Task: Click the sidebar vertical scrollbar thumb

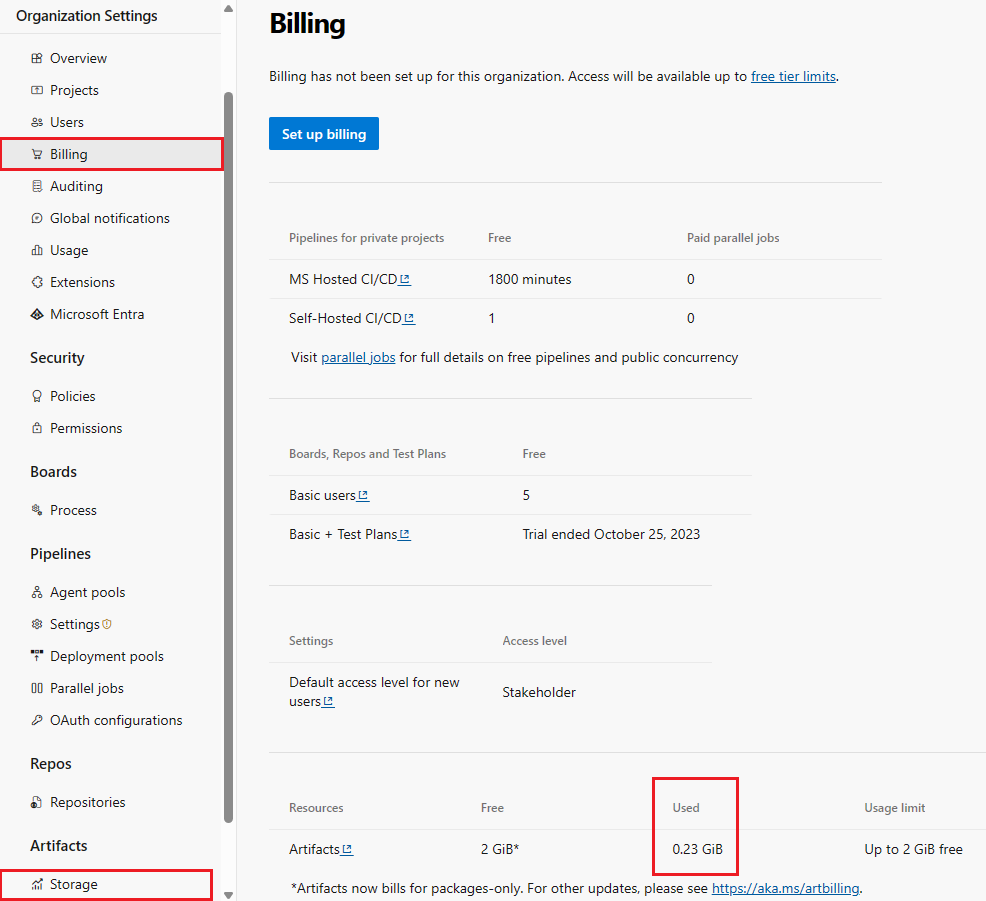Action: pyautogui.click(x=228, y=457)
